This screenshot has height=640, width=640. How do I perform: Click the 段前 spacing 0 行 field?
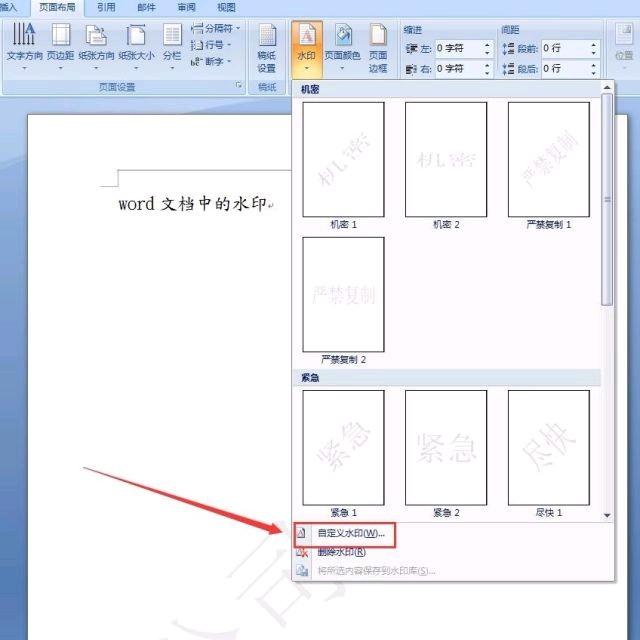click(x=565, y=49)
